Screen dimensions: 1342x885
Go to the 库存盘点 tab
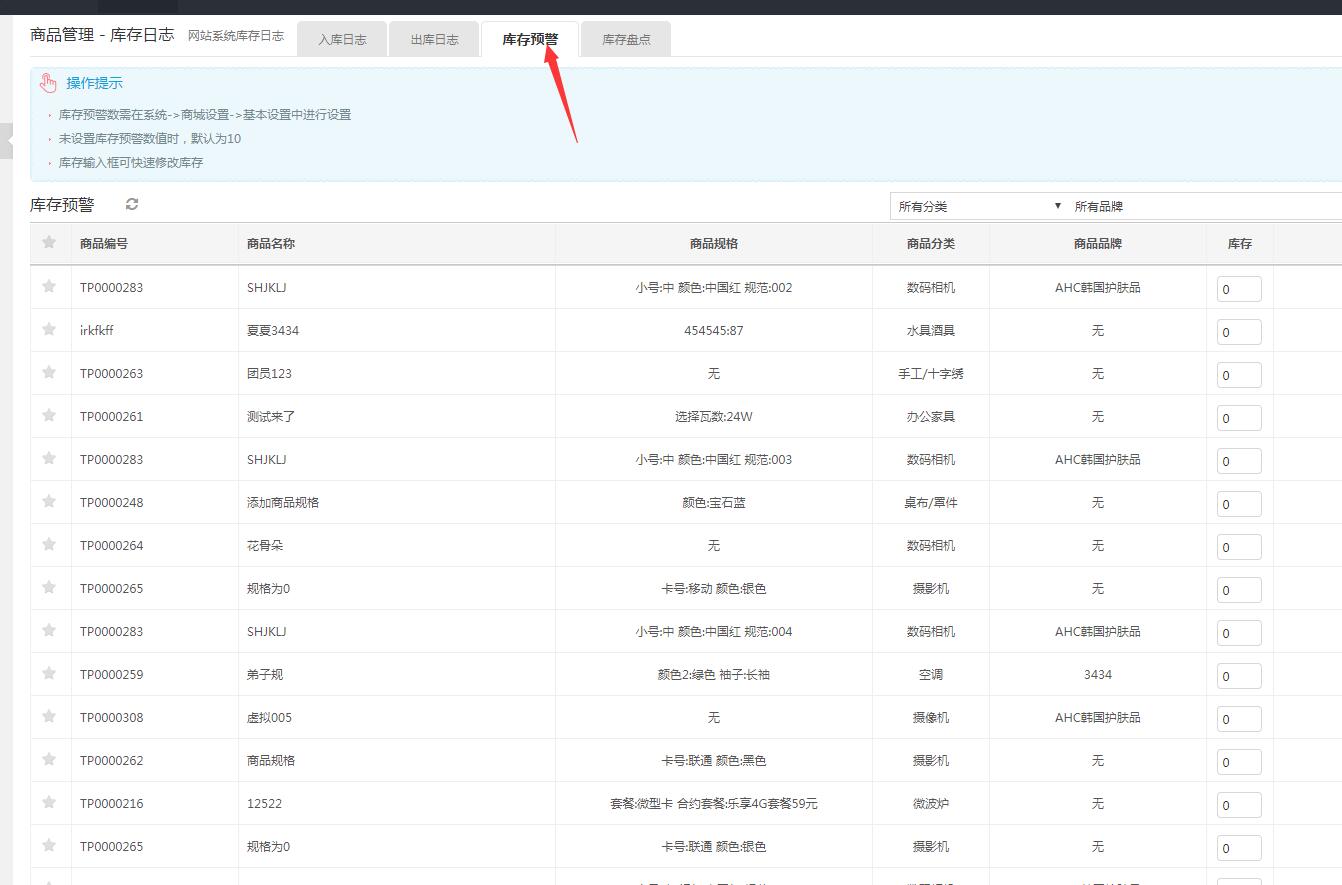pos(626,40)
